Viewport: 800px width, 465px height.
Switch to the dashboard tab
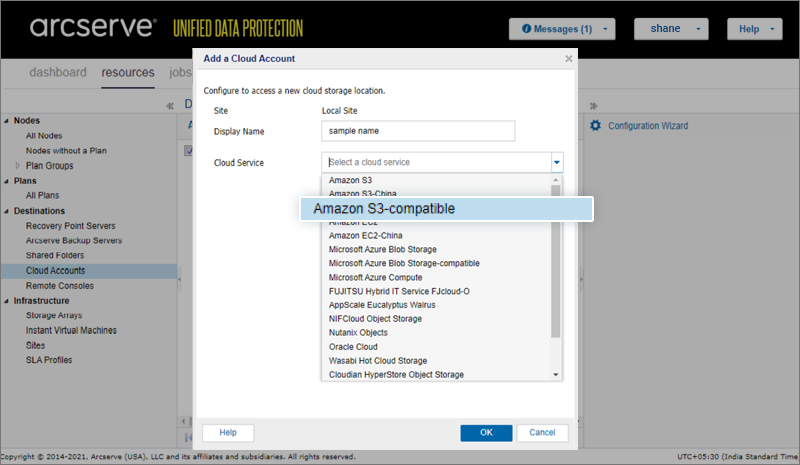click(58, 72)
